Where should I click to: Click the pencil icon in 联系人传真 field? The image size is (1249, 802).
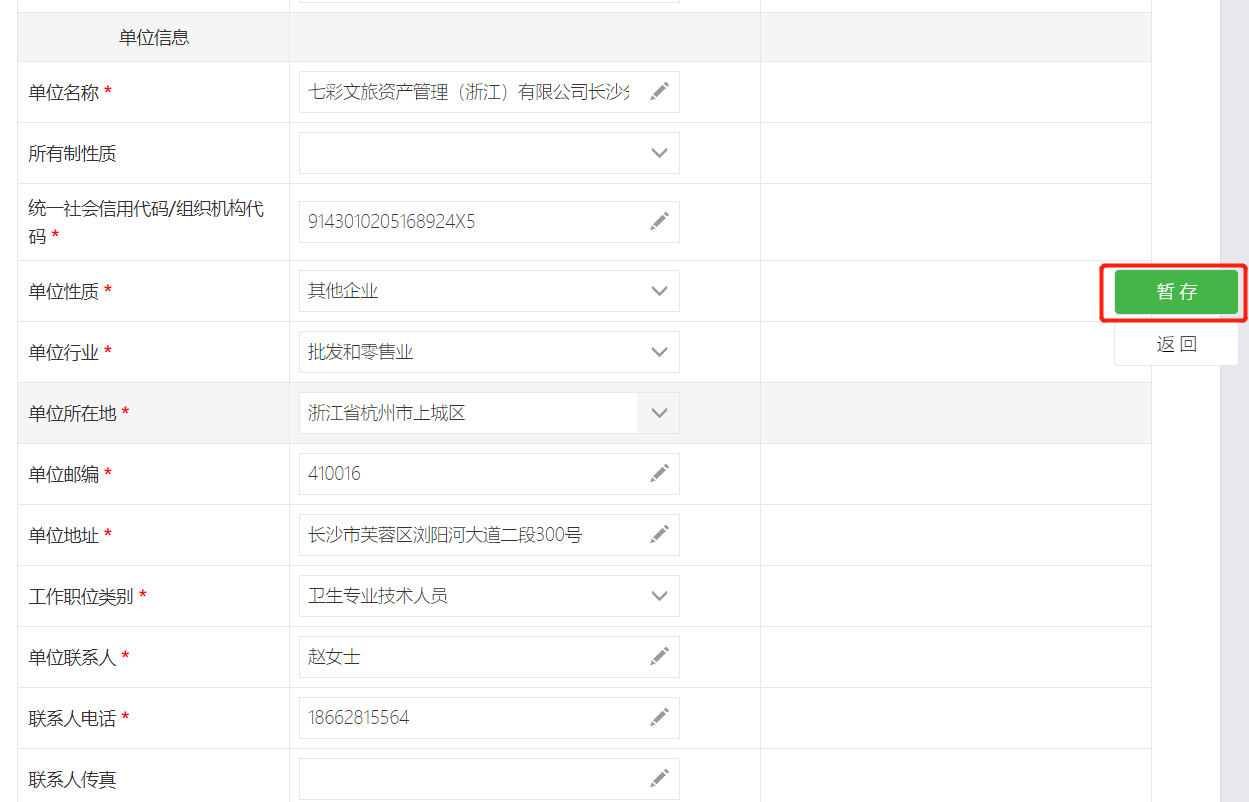[659, 779]
